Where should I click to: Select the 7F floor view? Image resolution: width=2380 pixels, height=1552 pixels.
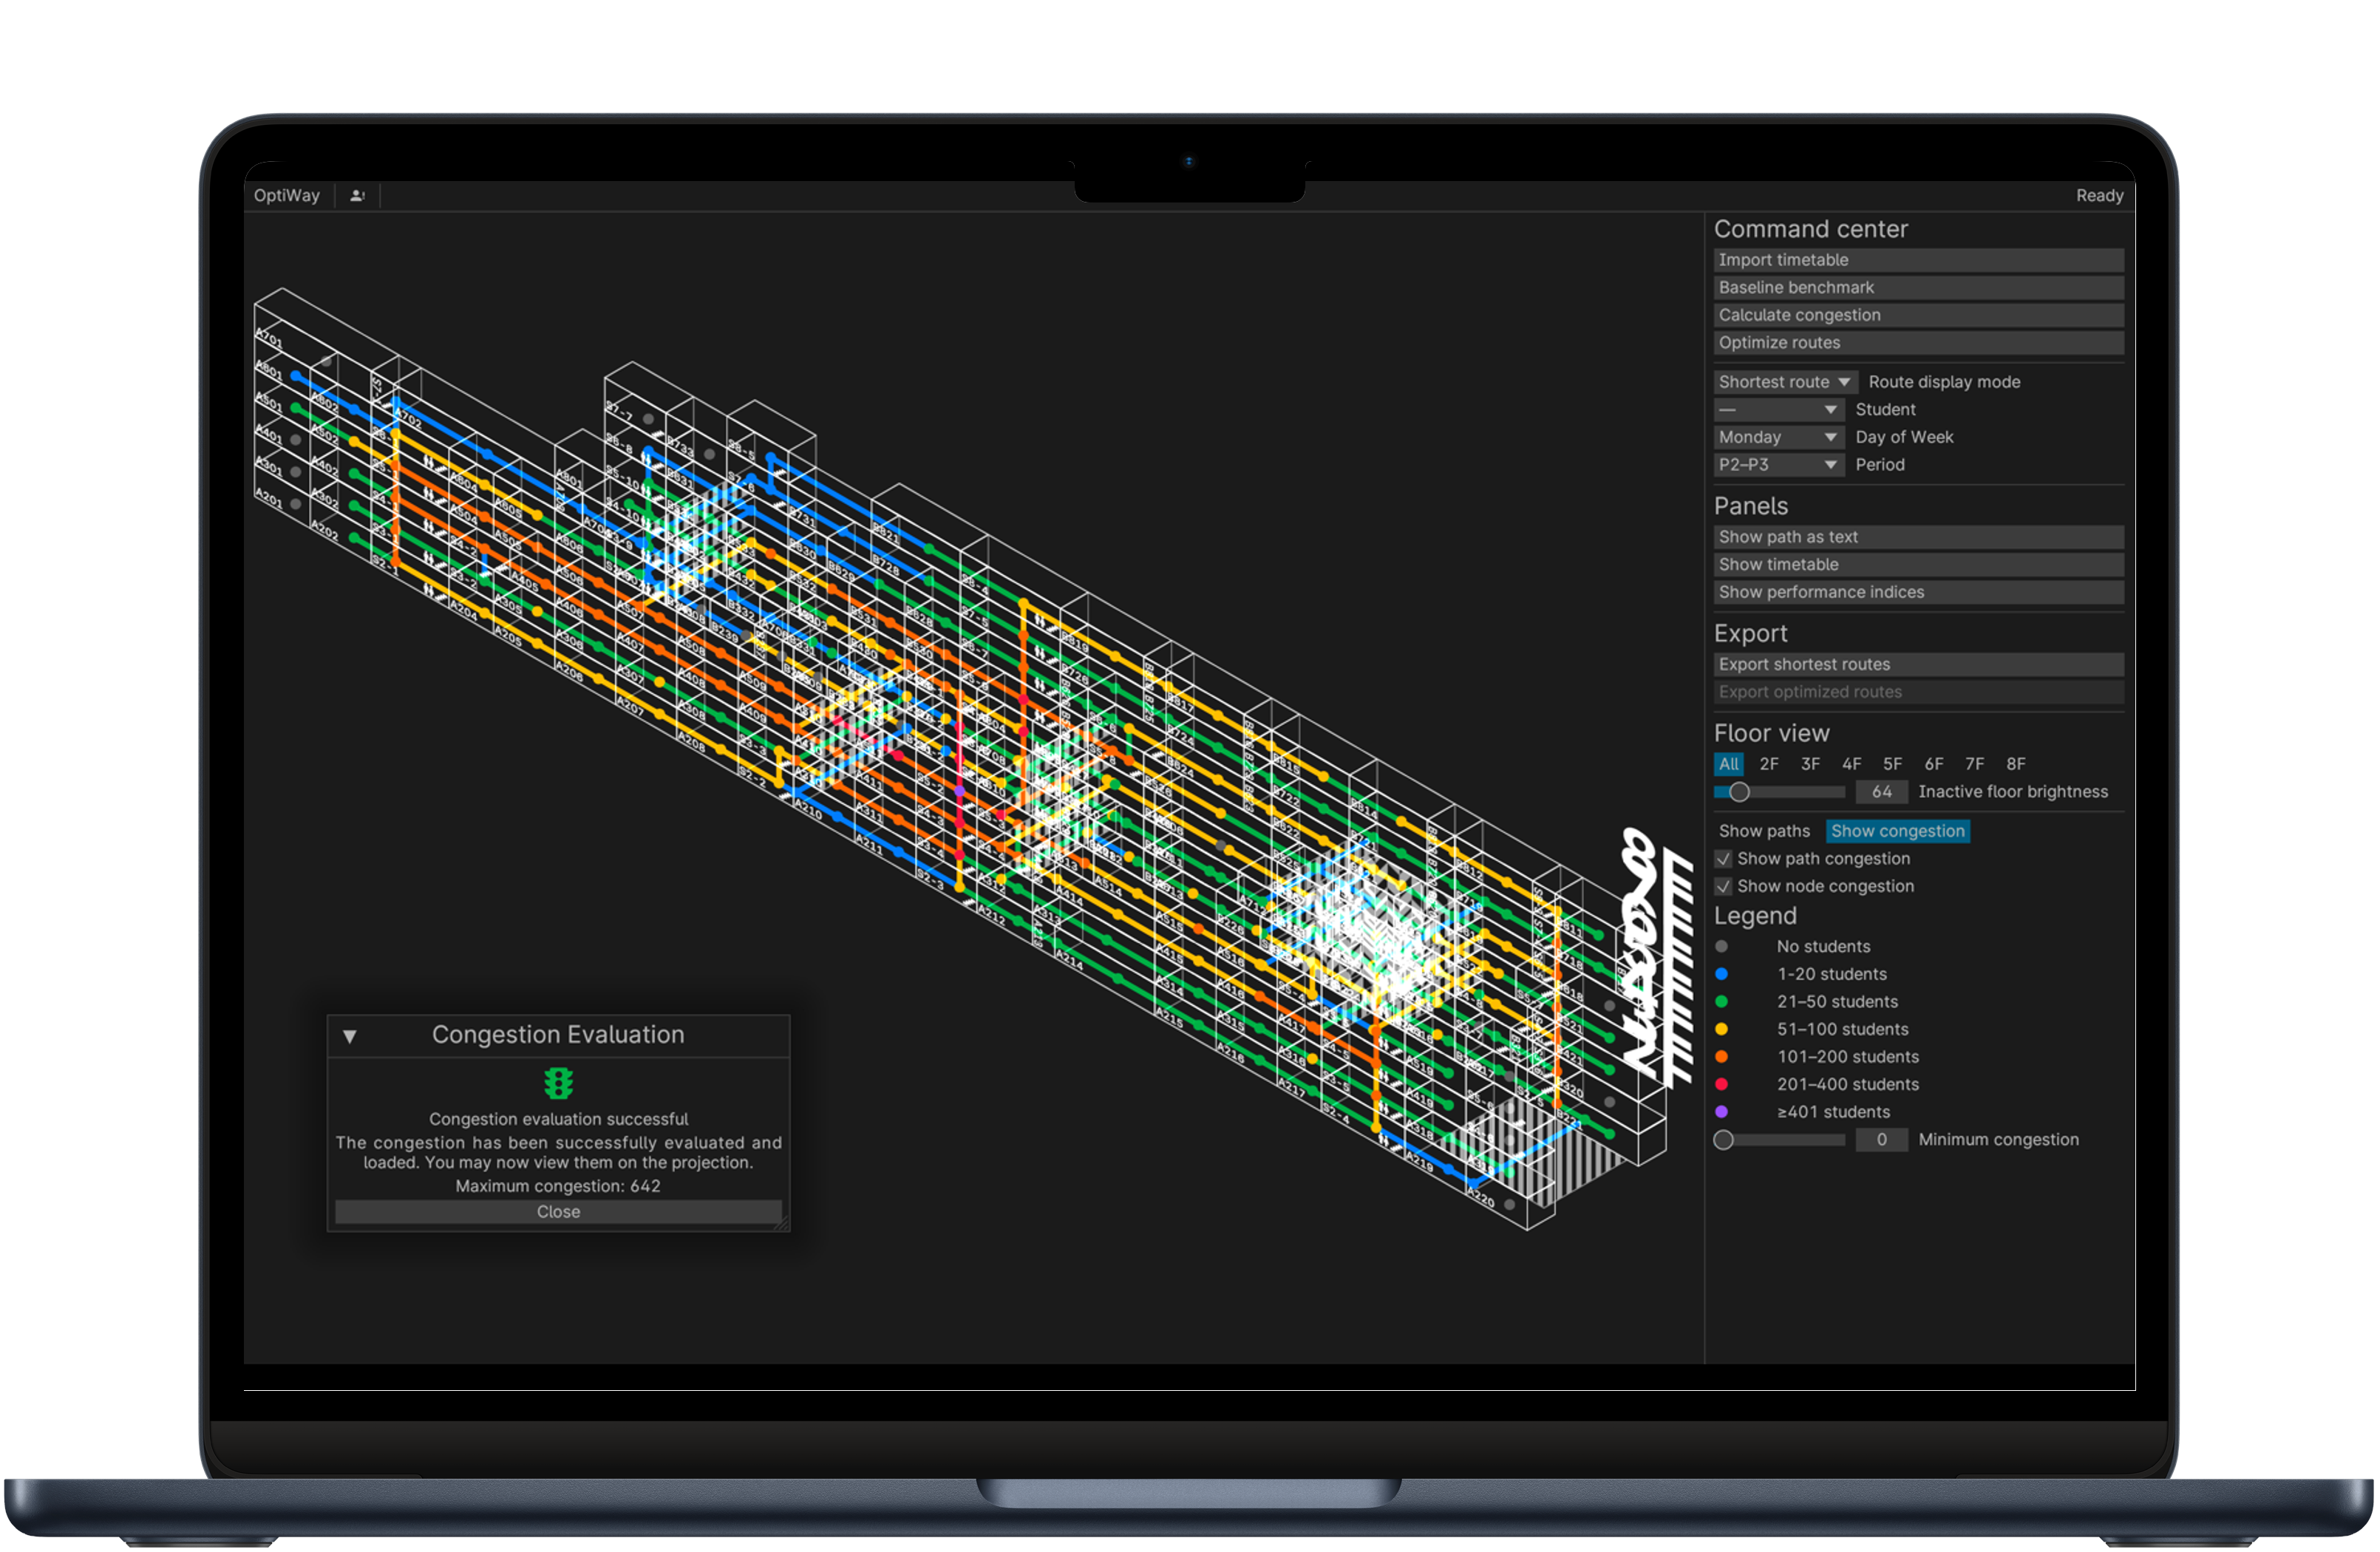[1974, 764]
